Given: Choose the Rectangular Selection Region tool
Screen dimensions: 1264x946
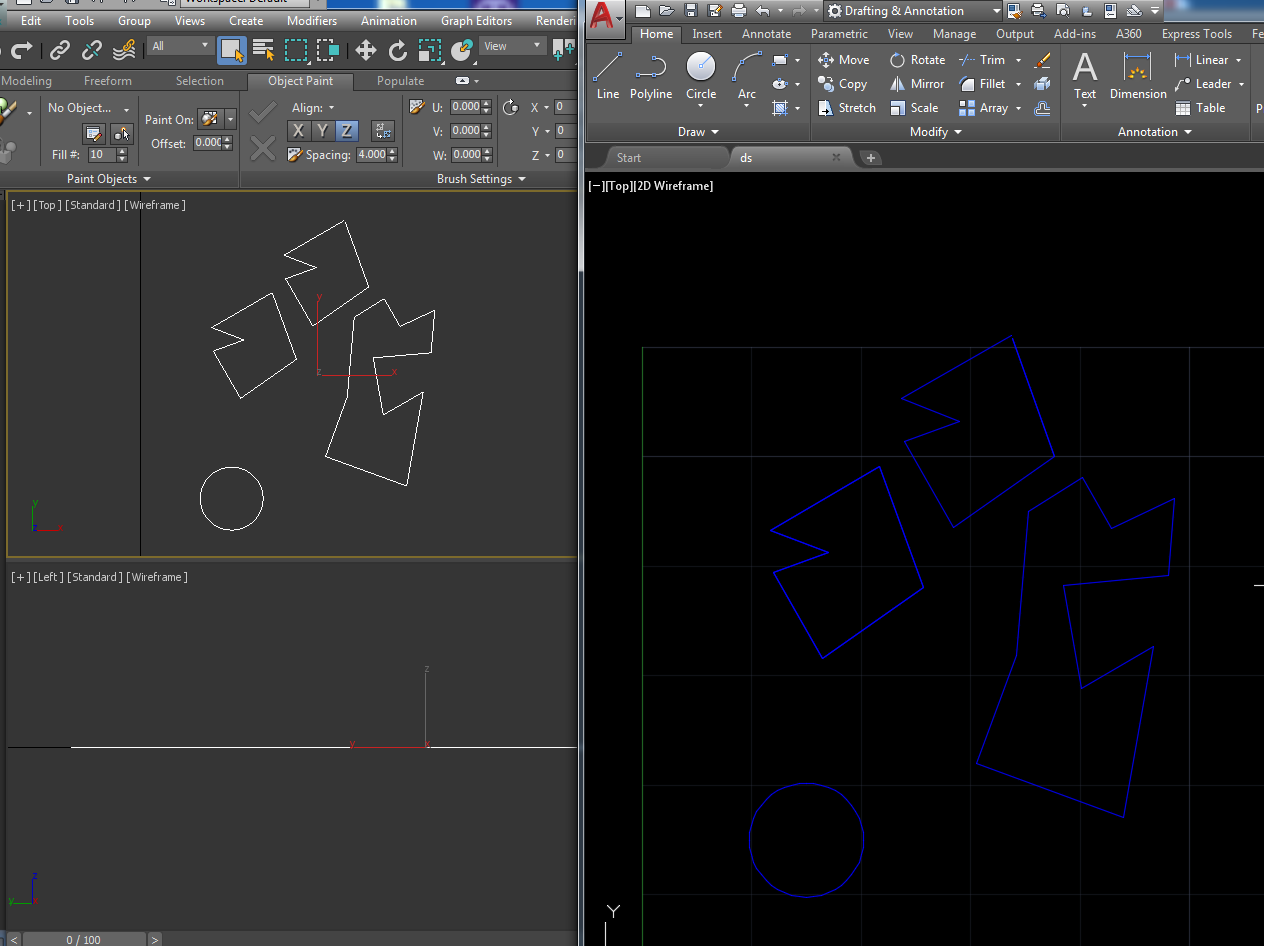Looking at the screenshot, I should click(296, 49).
